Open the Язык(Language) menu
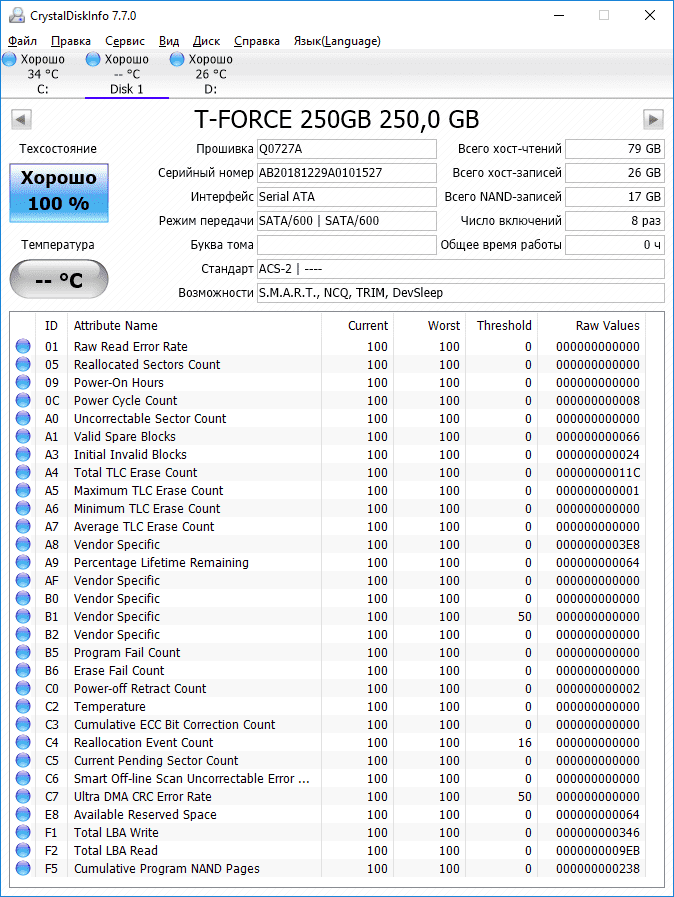674x897 pixels. tap(336, 41)
